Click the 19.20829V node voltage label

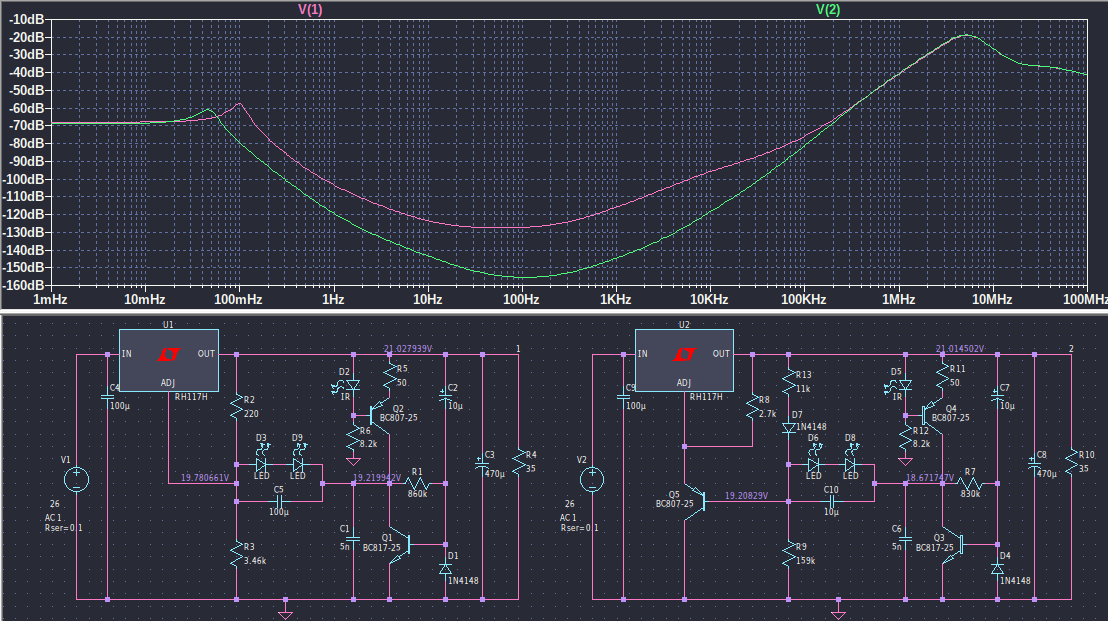click(x=746, y=495)
